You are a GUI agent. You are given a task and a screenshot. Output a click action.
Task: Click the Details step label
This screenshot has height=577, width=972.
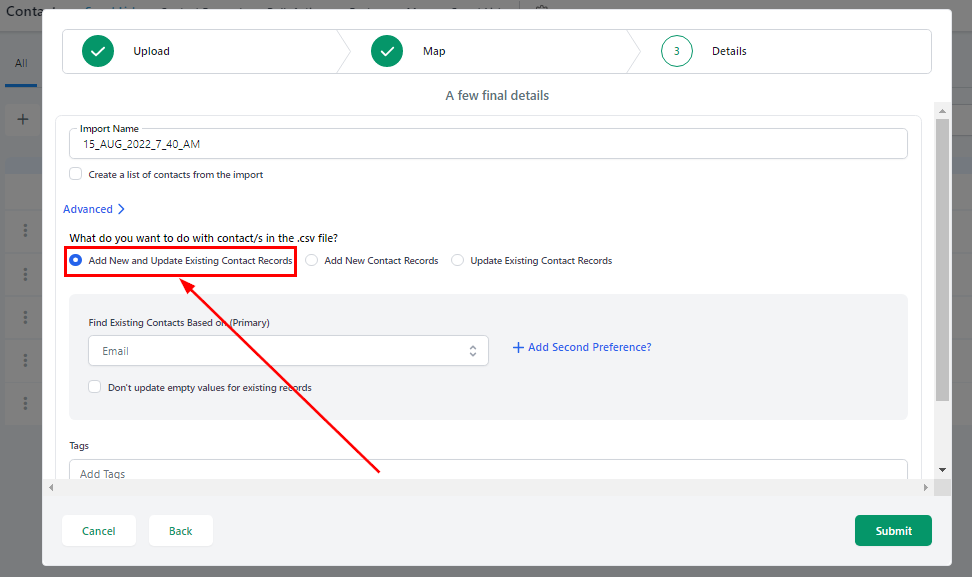729,51
